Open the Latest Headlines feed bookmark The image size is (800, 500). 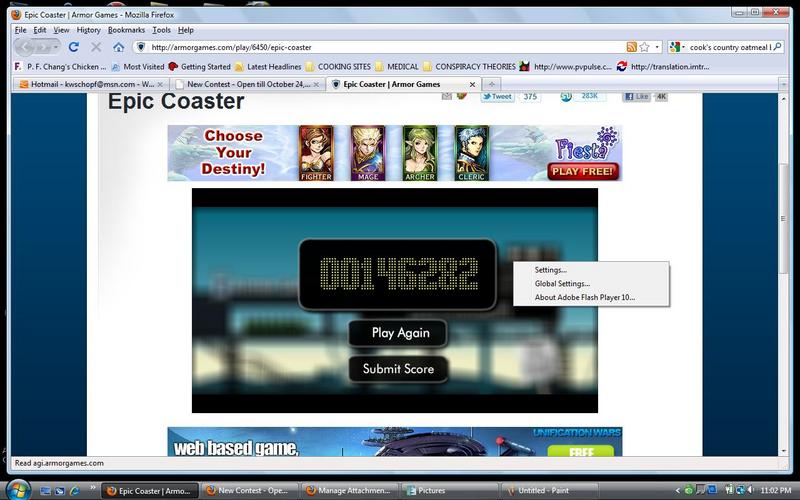[268, 66]
